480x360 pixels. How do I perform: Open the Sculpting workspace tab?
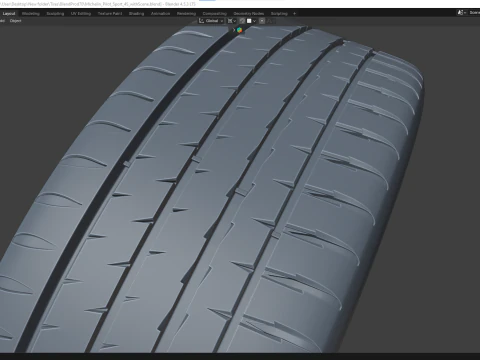pyautogui.click(x=55, y=14)
